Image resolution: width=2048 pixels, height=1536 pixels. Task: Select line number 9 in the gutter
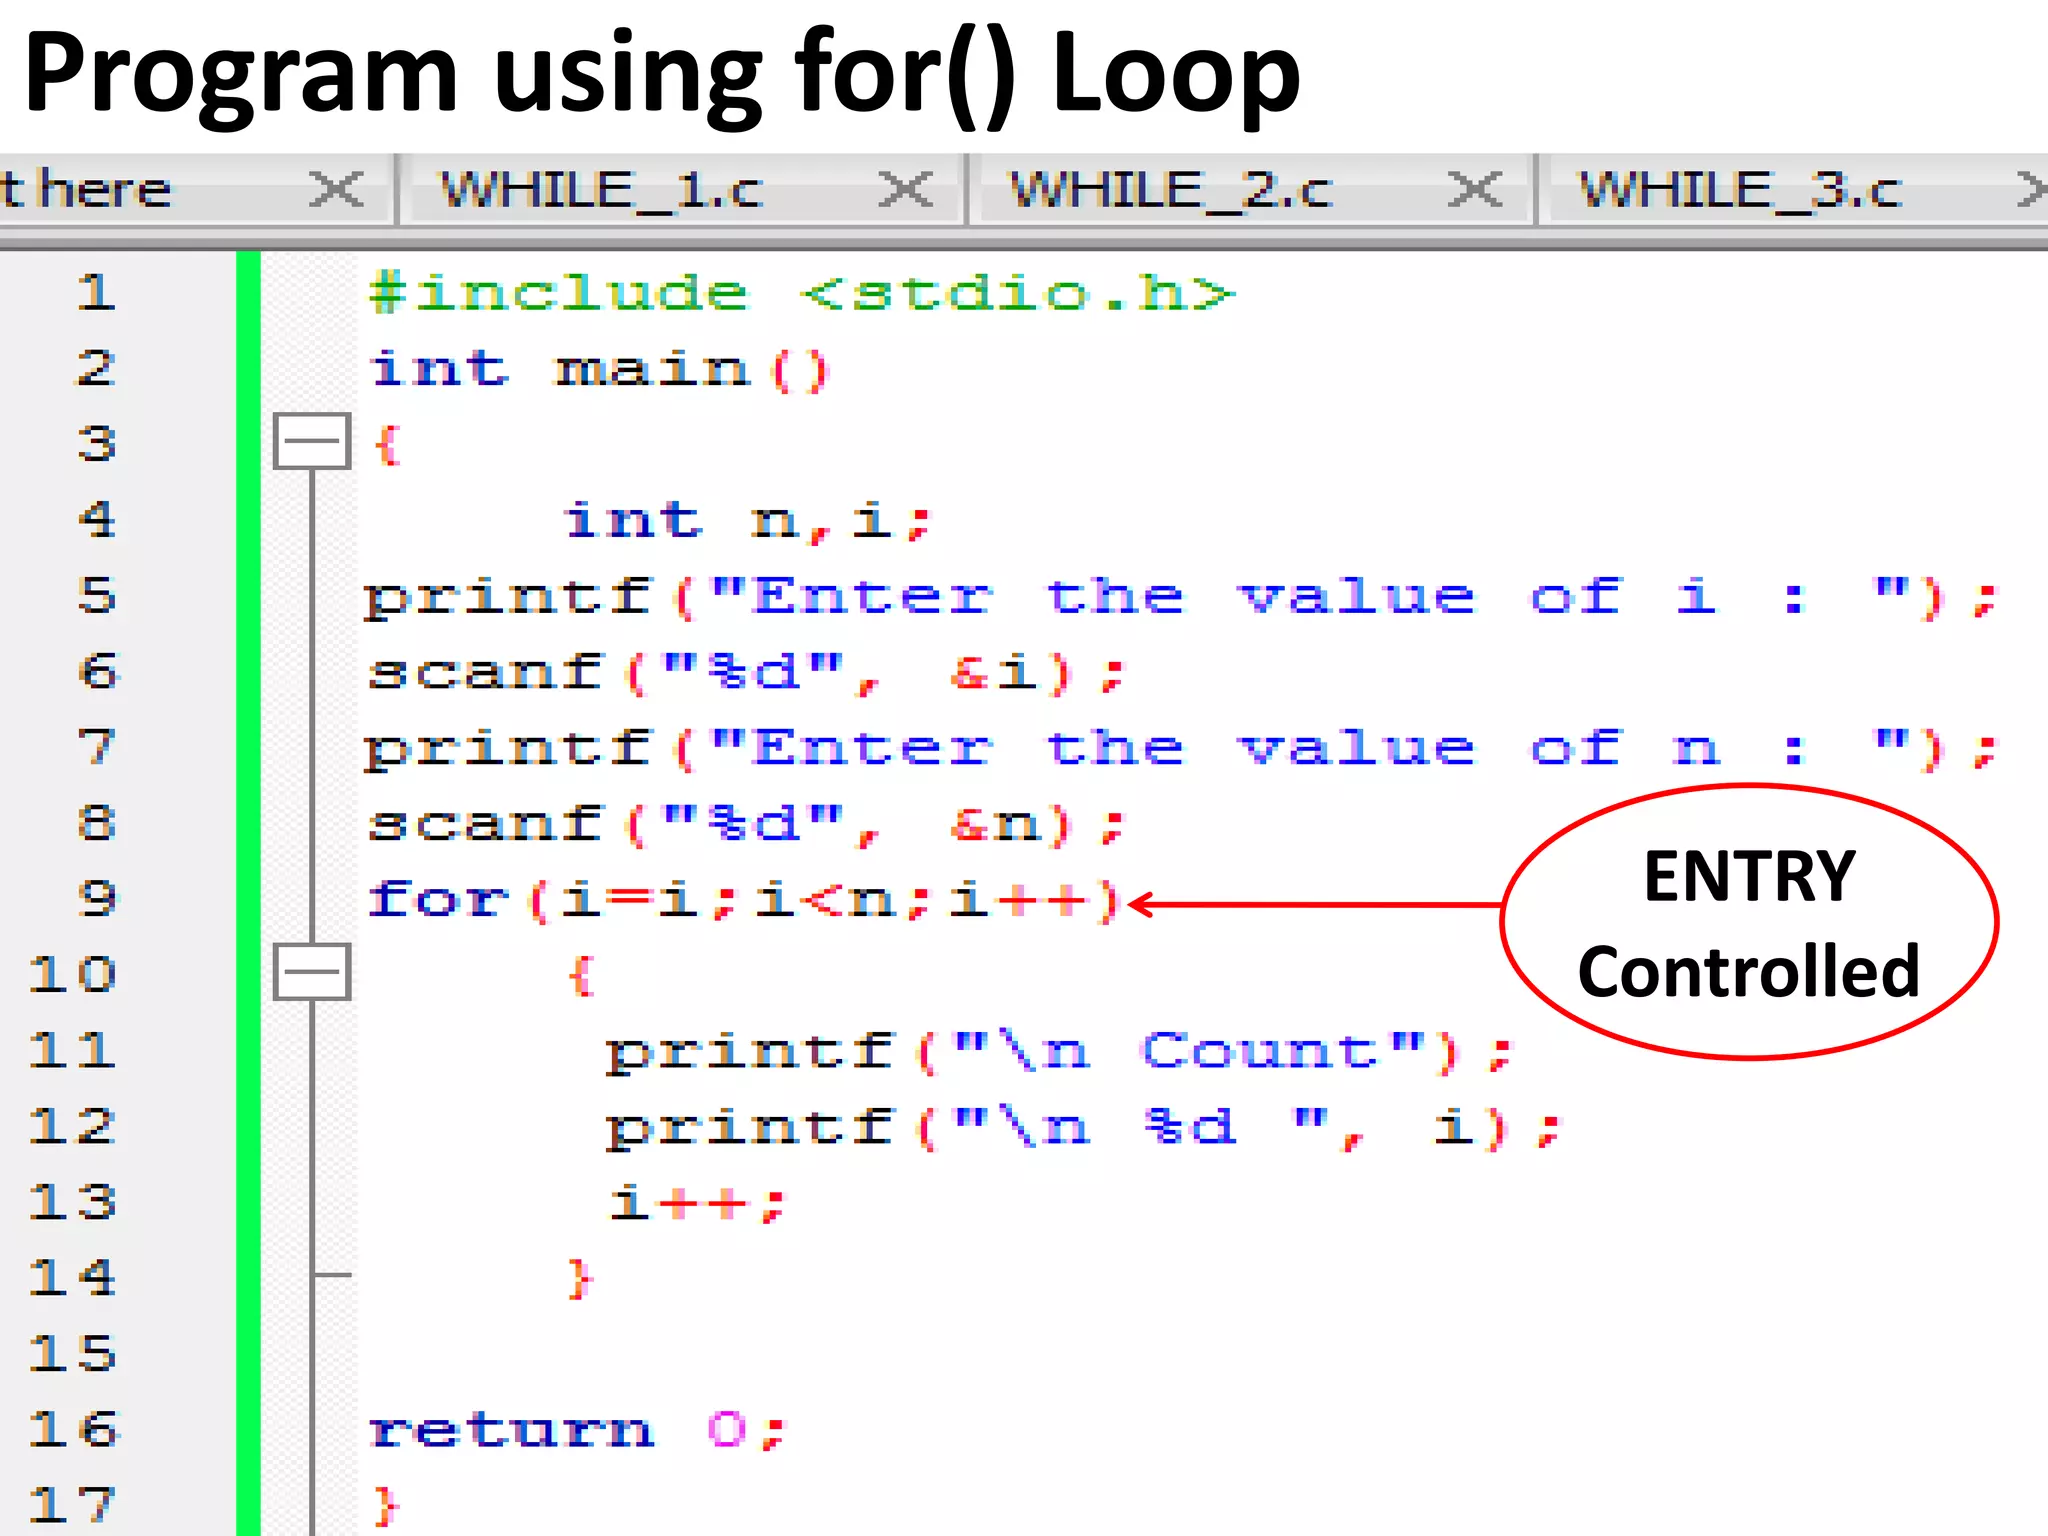(x=97, y=898)
